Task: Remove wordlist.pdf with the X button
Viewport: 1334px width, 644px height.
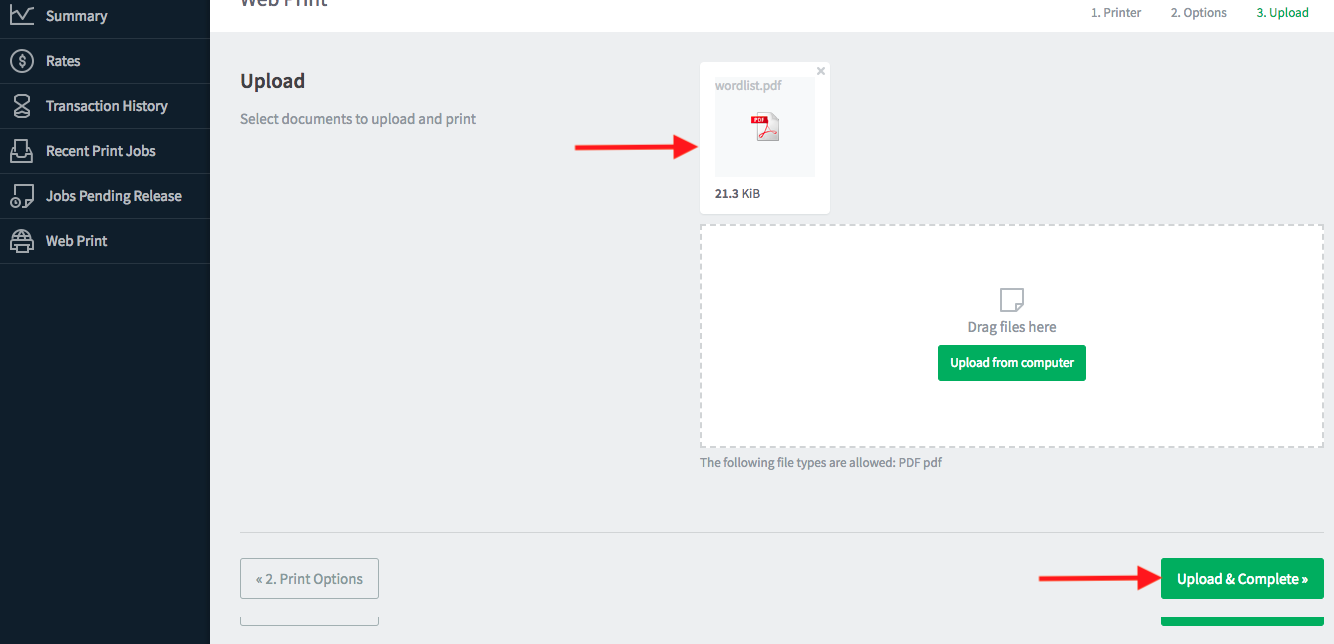Action: (821, 71)
